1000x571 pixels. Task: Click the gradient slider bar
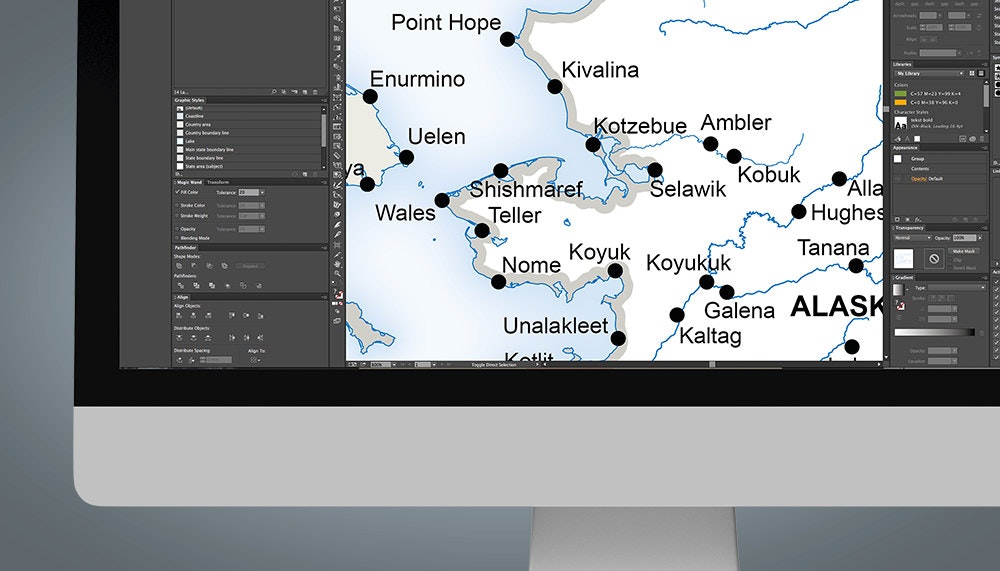click(935, 332)
